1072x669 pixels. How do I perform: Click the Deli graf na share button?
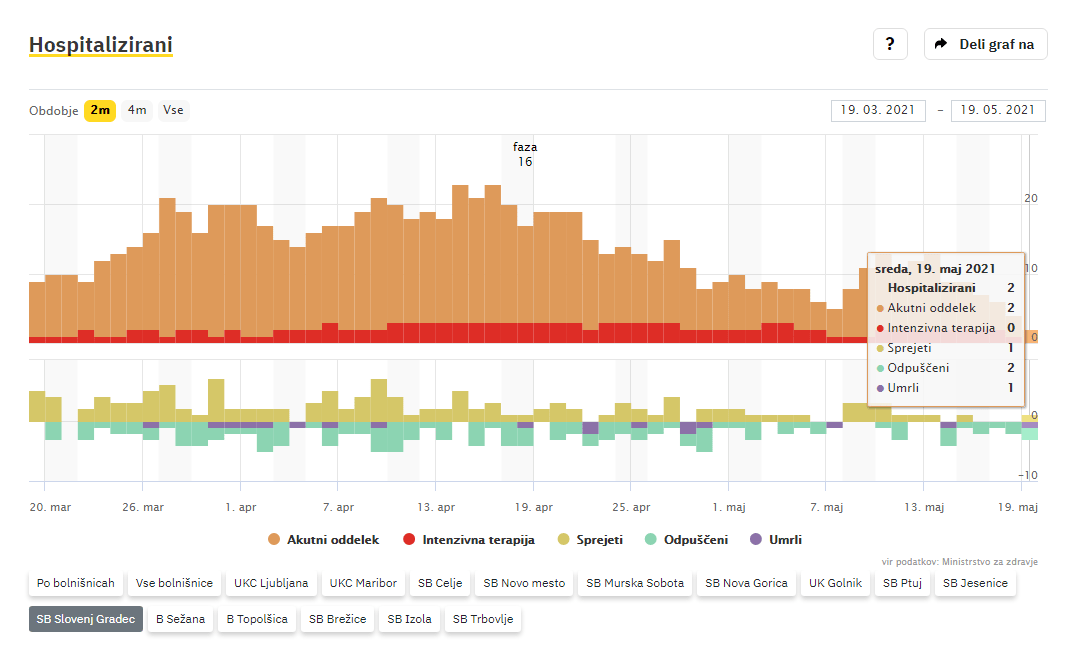pos(985,44)
